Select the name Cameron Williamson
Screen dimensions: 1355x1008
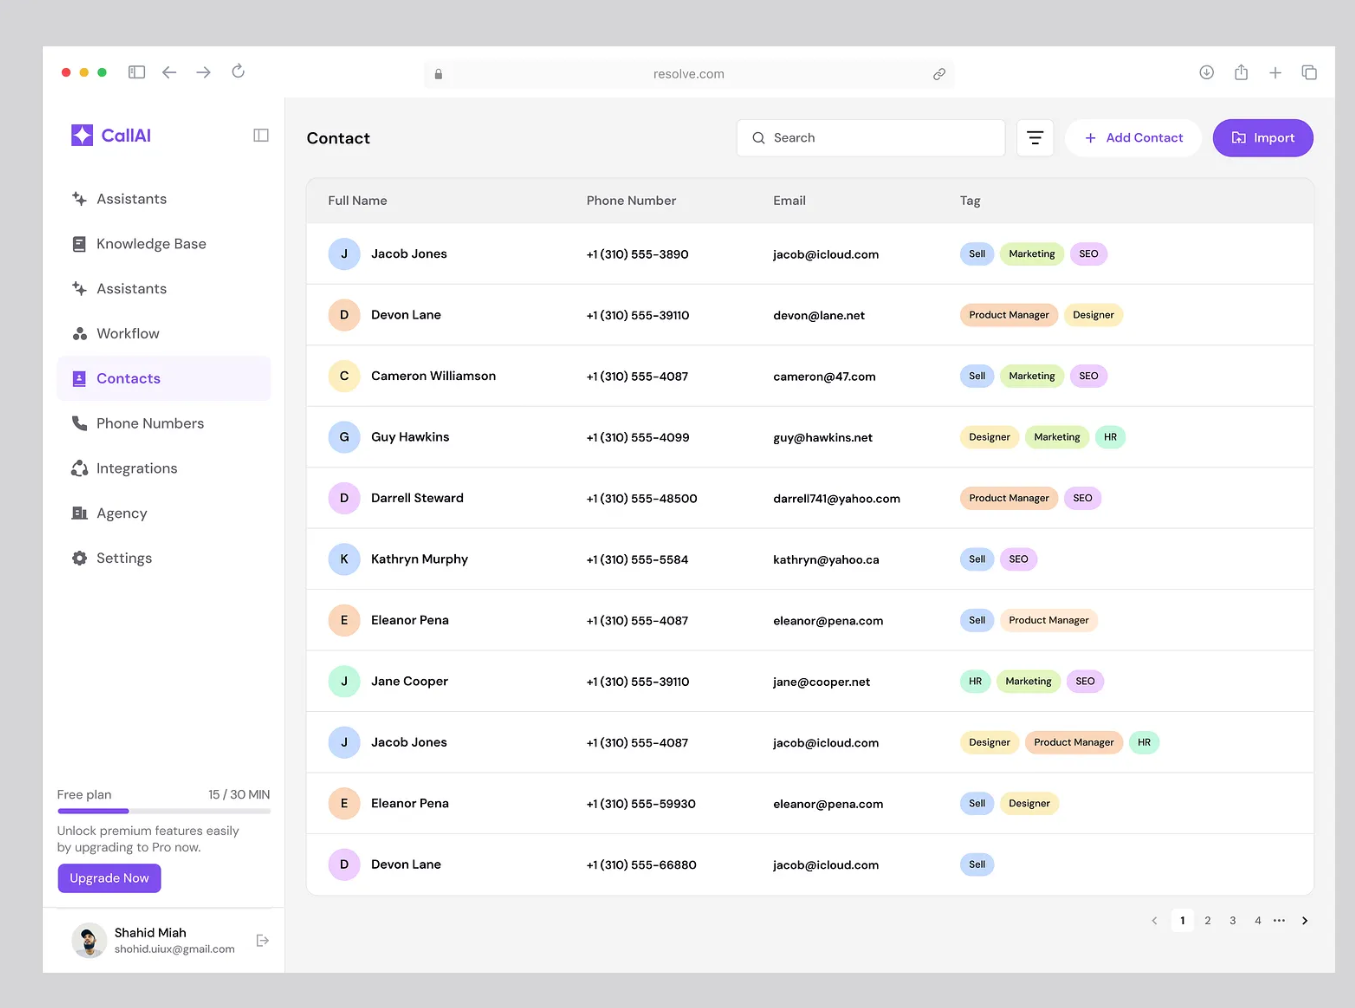(x=433, y=376)
